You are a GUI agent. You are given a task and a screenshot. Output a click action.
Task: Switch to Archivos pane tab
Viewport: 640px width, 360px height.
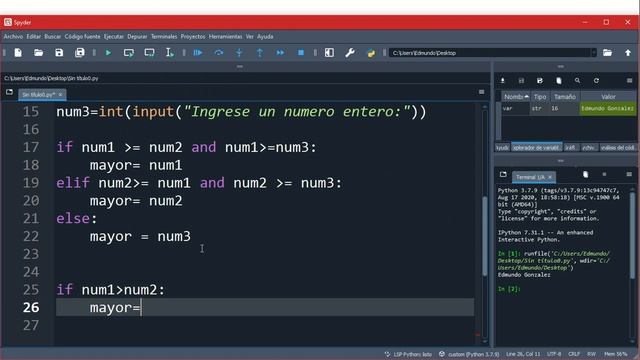click(588, 148)
